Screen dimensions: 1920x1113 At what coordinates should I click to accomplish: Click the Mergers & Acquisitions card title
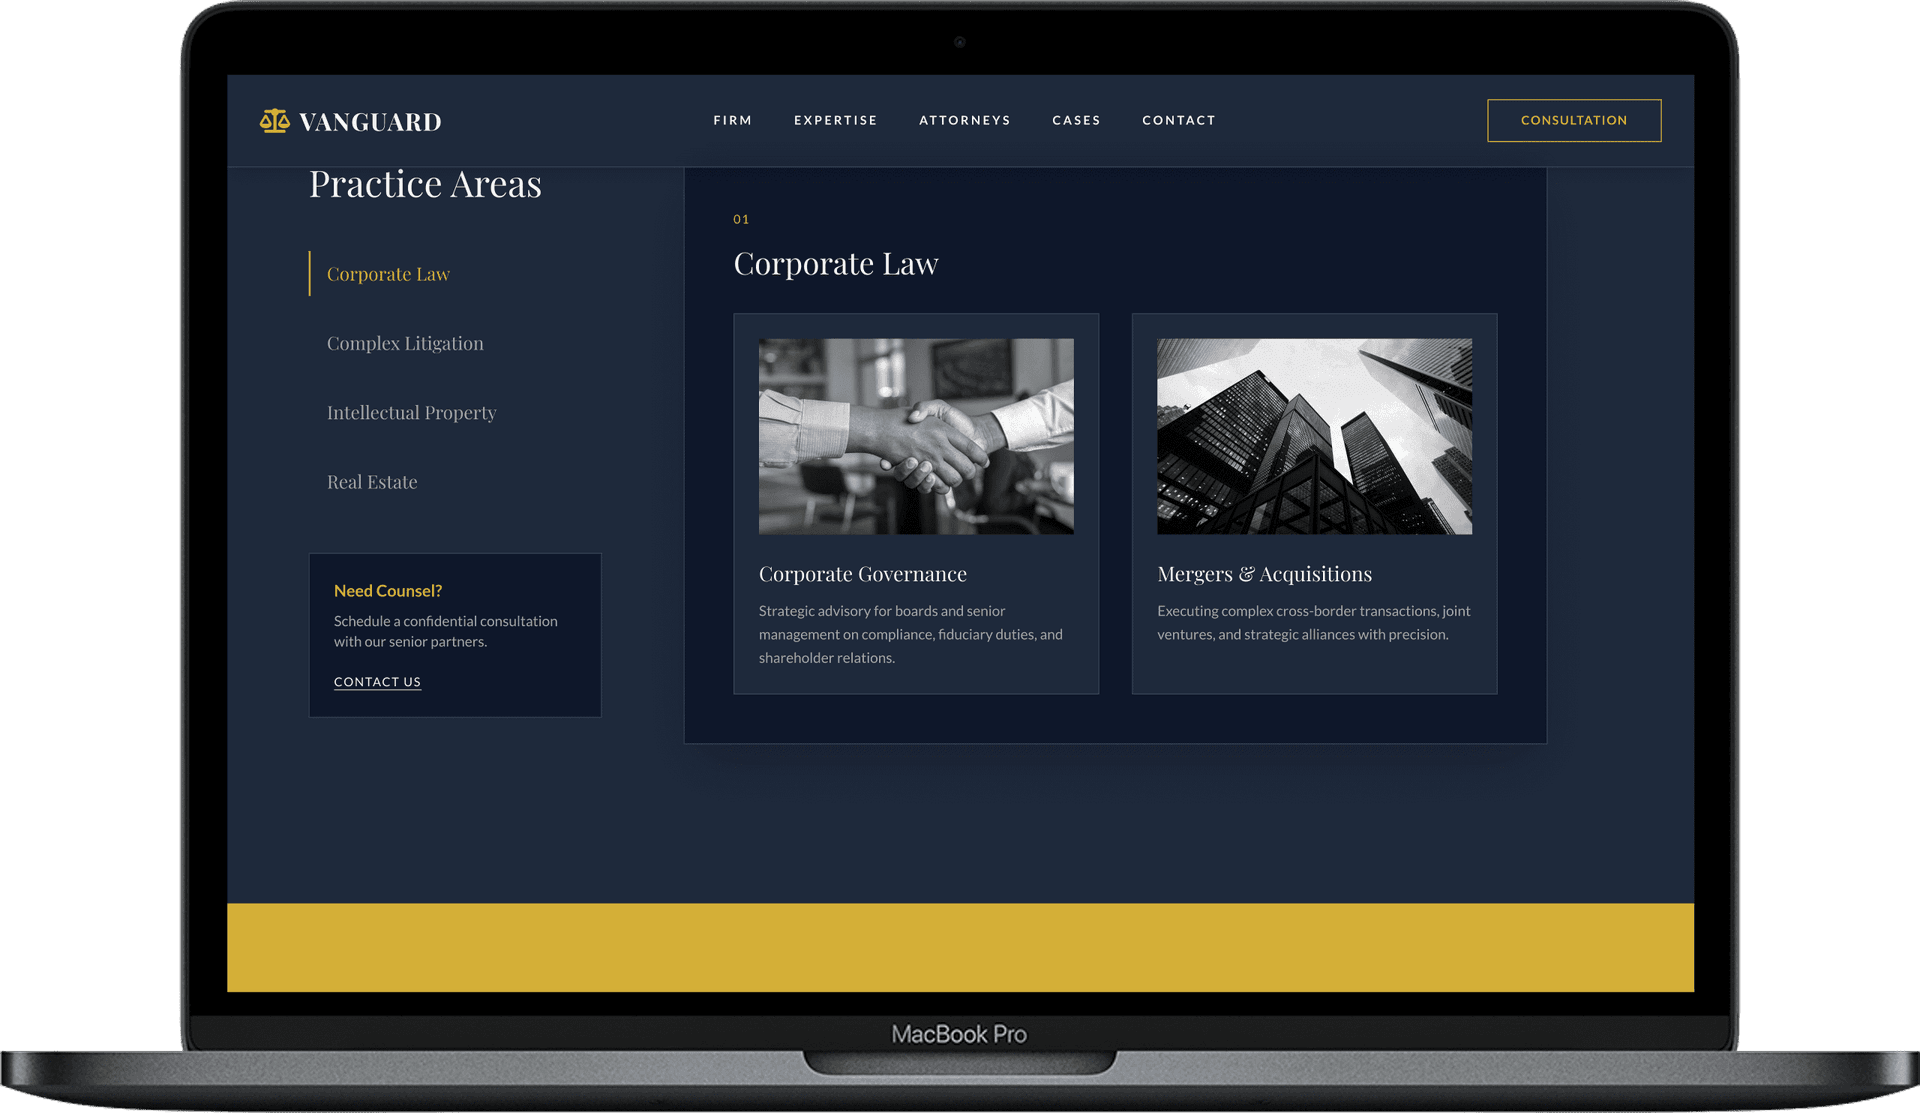[1264, 574]
